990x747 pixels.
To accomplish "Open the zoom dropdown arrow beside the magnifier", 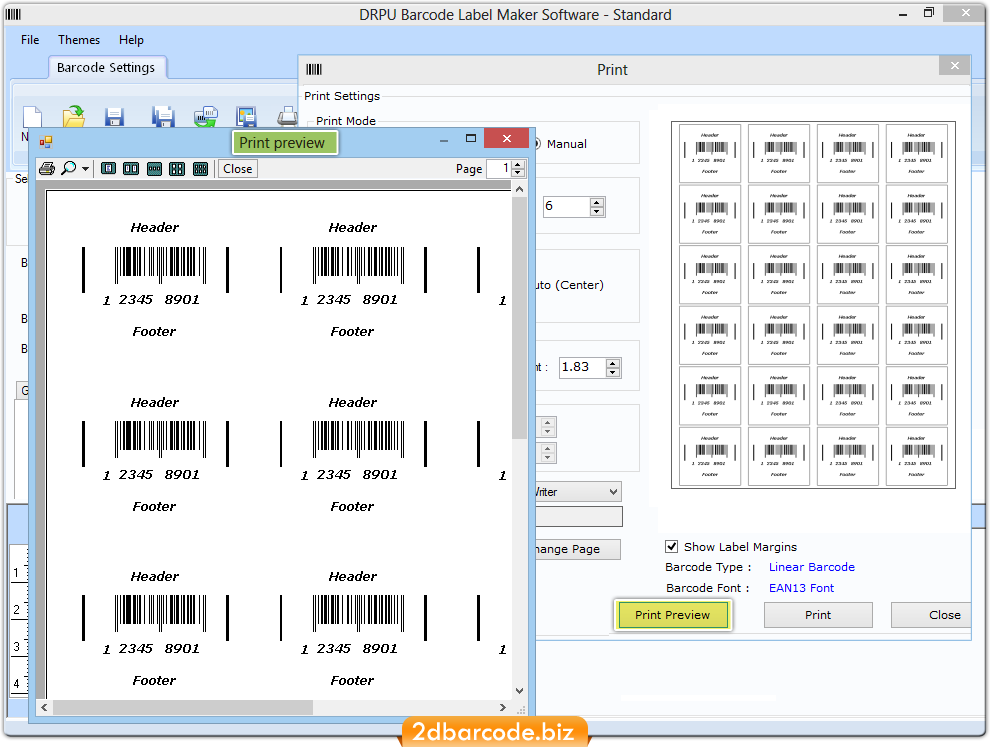I will [85, 169].
